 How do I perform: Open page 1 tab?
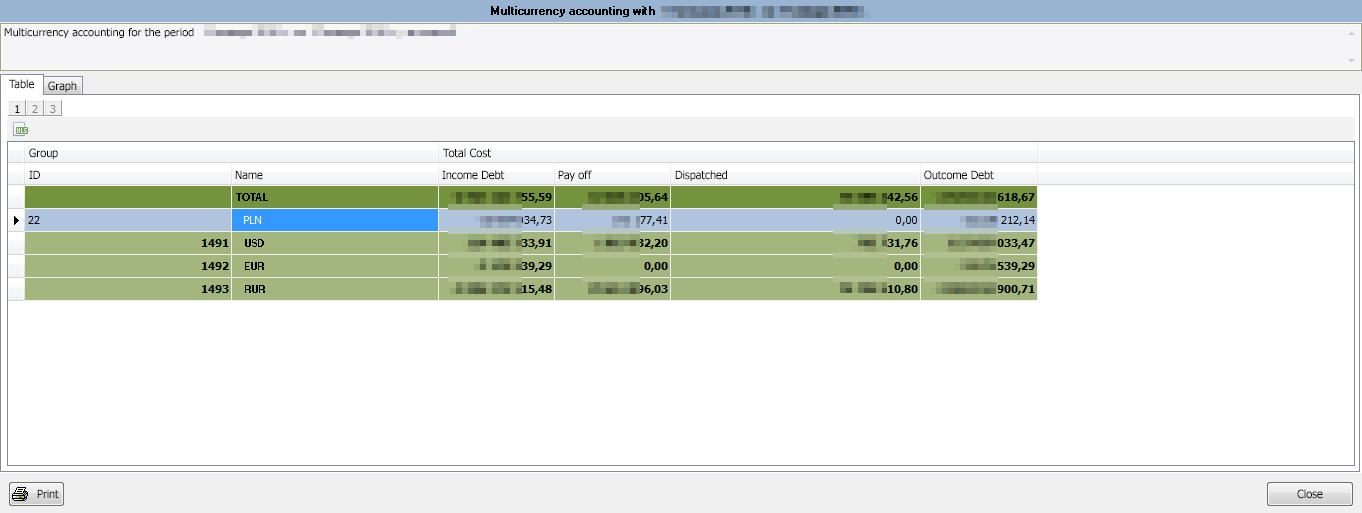18,108
